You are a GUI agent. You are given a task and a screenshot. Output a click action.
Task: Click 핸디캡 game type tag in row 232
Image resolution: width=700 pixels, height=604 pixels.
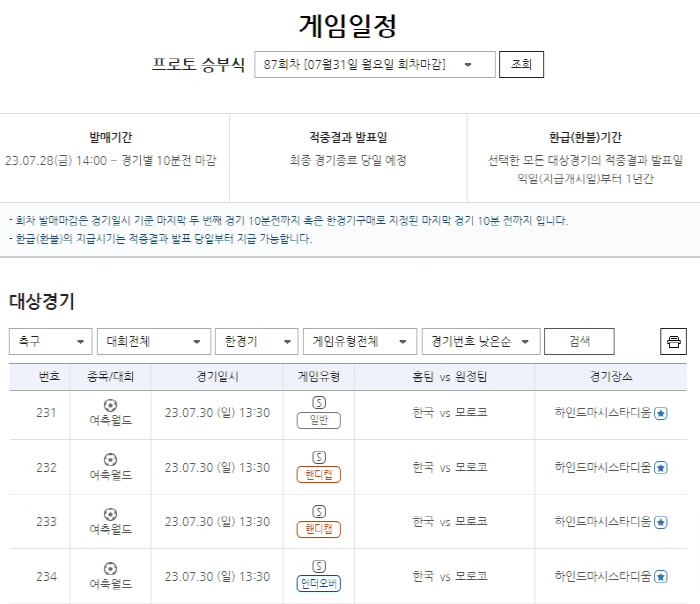319,475
